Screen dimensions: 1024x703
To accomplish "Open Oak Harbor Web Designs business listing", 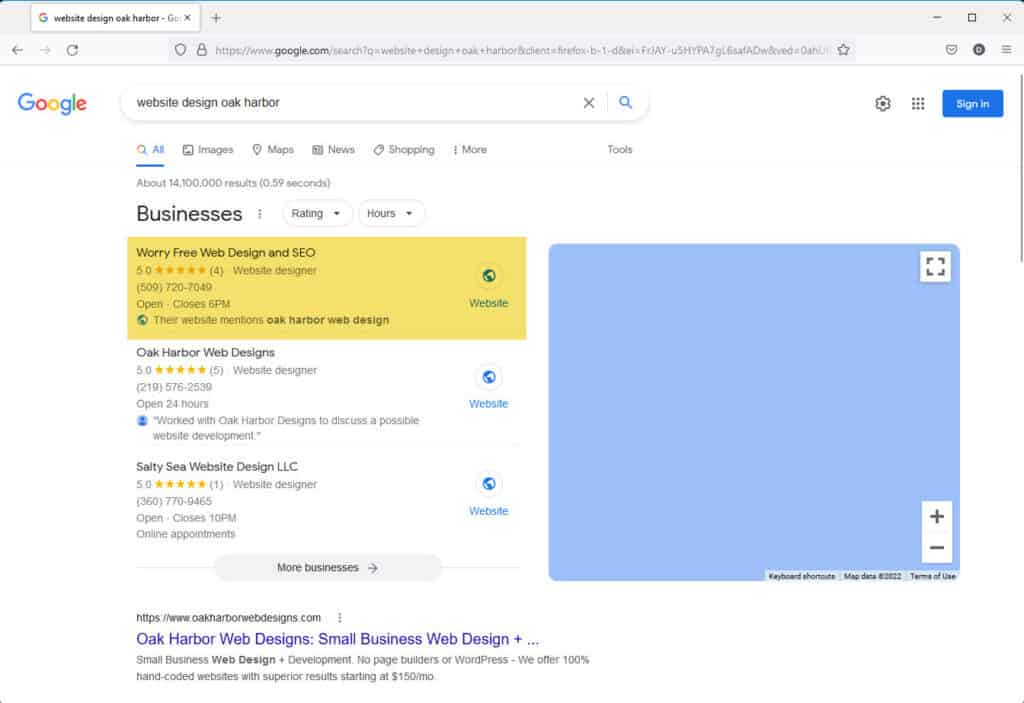I will coord(205,352).
